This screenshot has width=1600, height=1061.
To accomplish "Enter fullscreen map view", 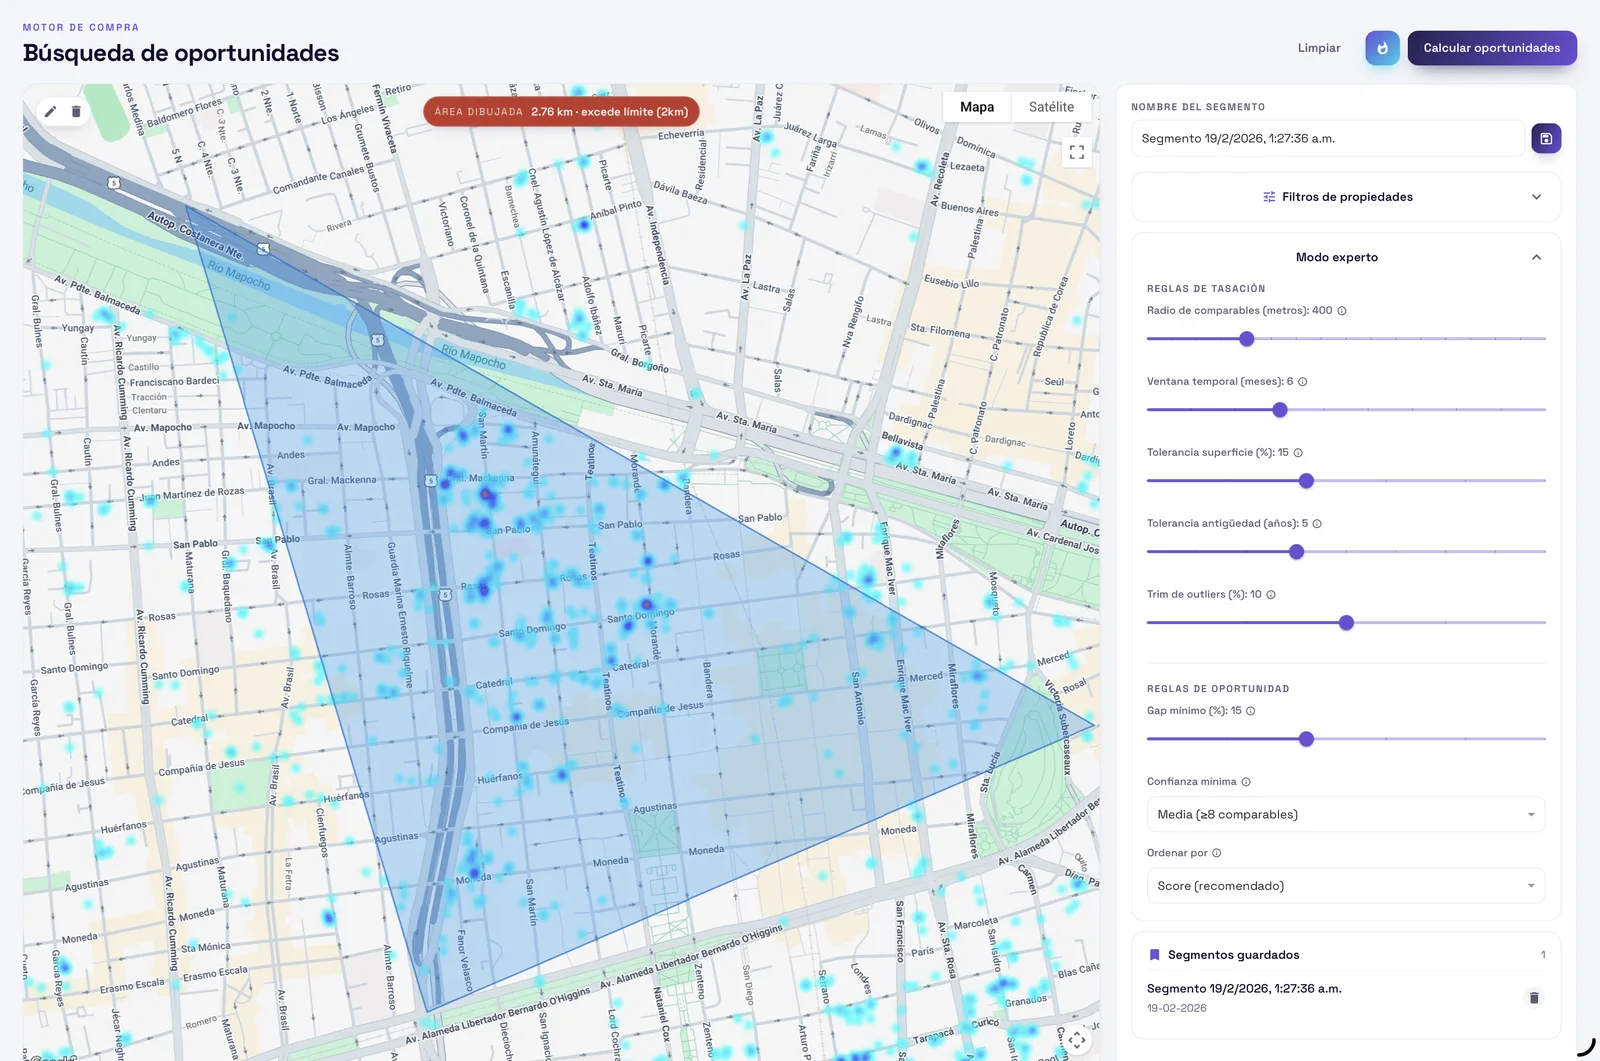I will click(x=1077, y=152).
